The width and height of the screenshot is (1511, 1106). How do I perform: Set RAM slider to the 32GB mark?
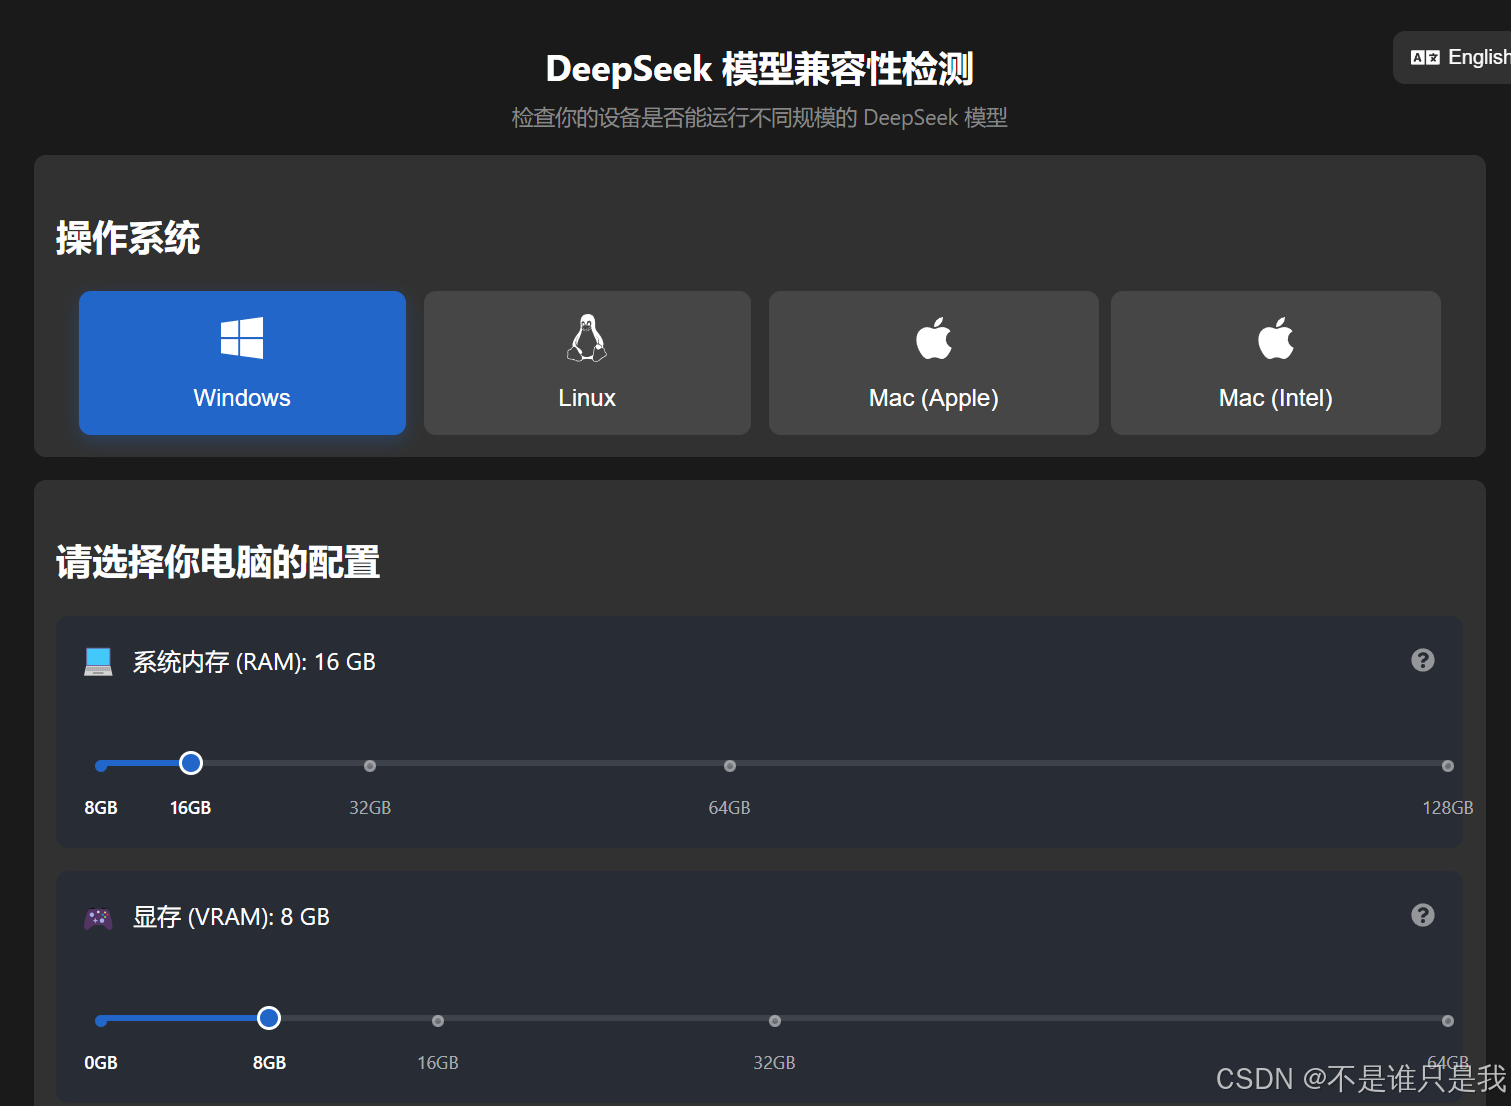click(370, 766)
